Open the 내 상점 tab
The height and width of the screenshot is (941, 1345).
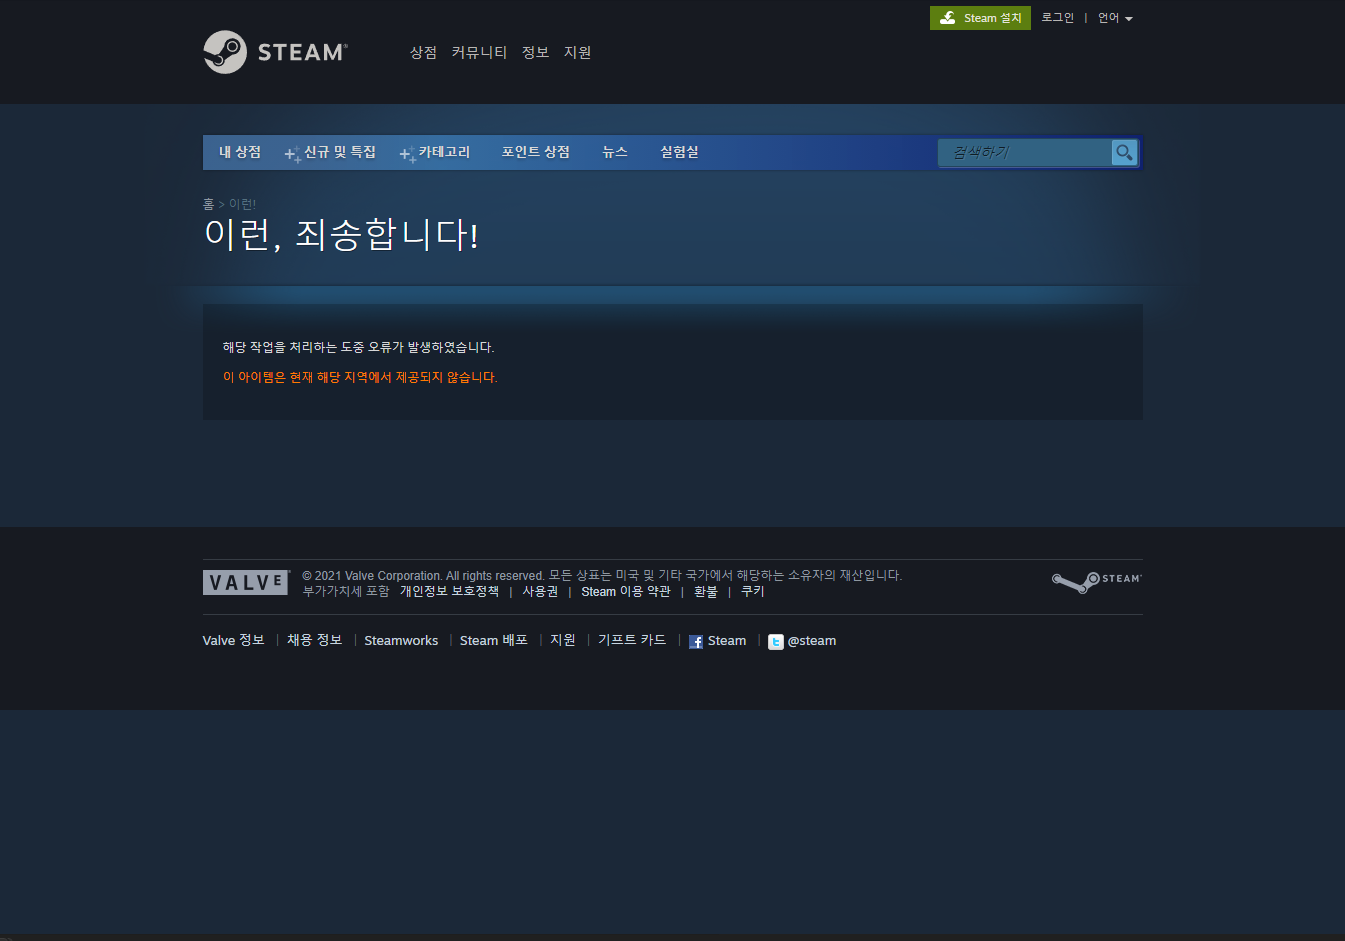point(240,152)
